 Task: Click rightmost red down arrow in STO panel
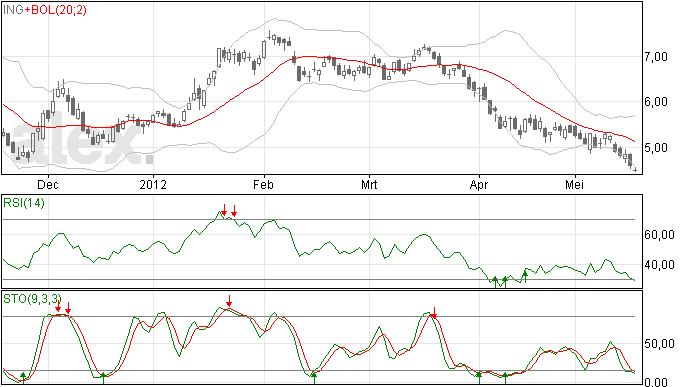click(434, 313)
